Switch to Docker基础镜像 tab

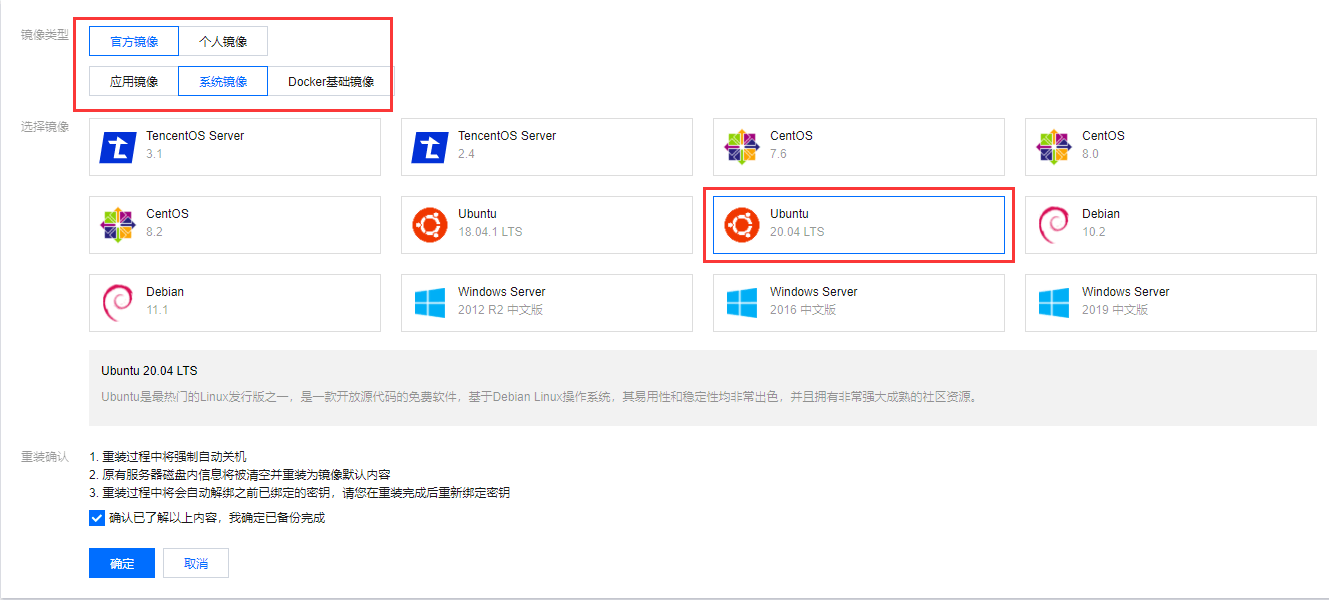click(x=331, y=81)
